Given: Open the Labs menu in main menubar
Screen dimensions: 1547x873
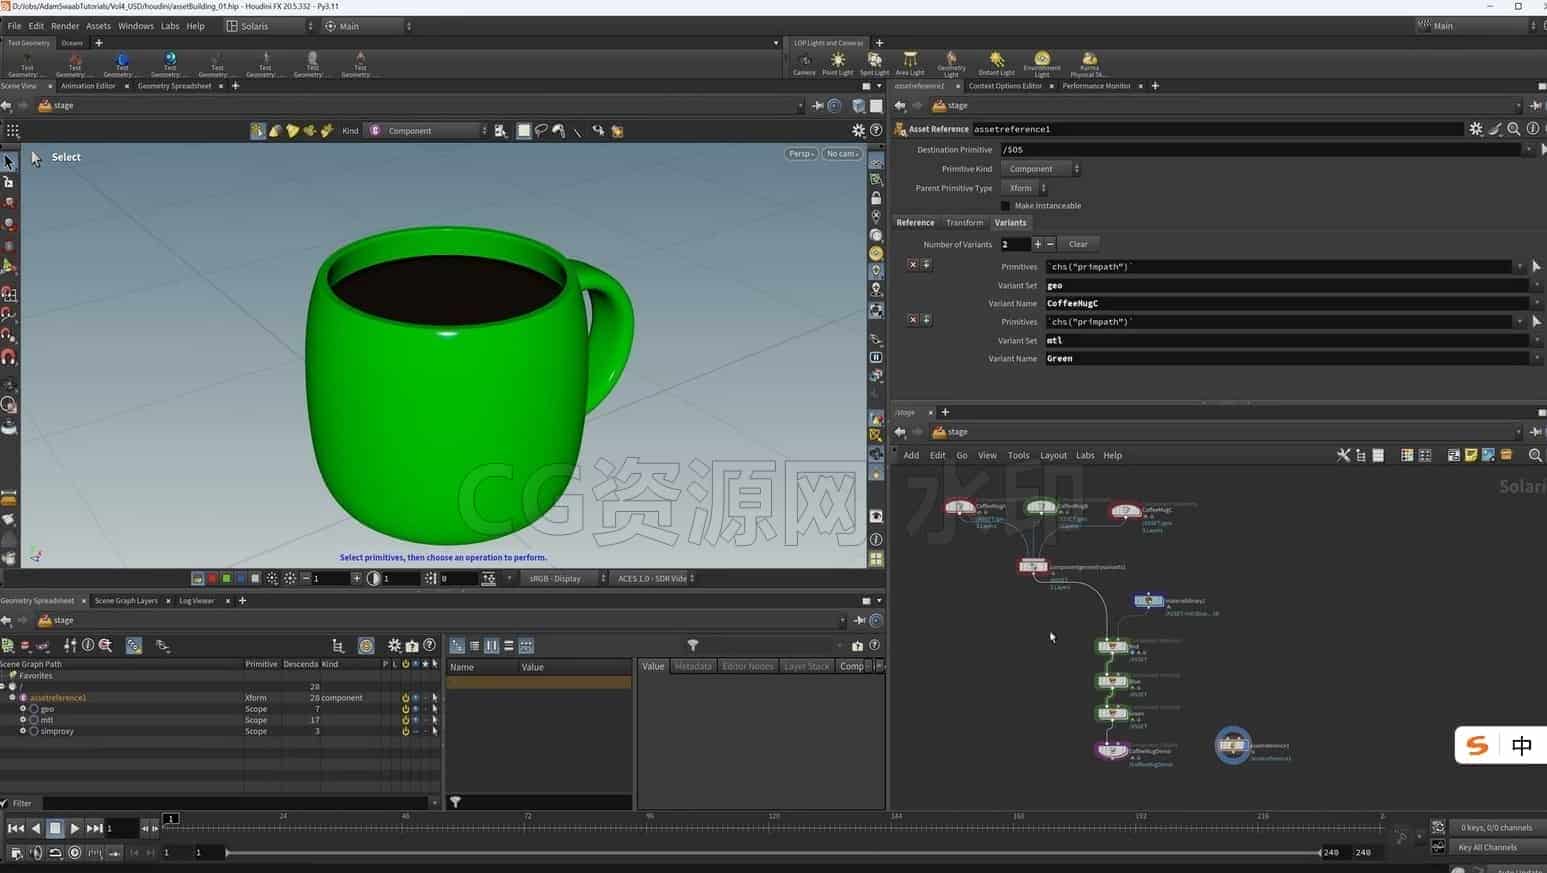Looking at the screenshot, I should coord(170,26).
